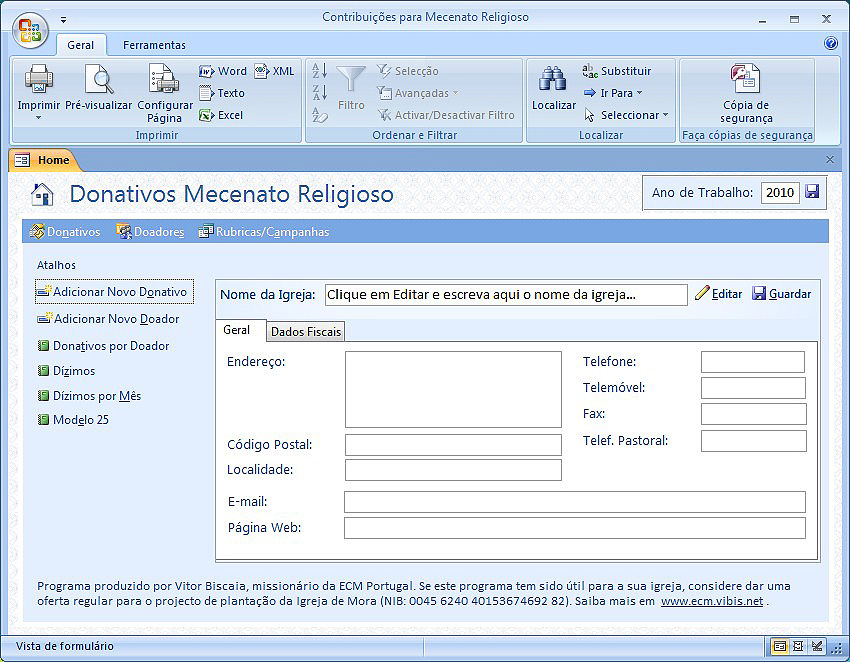Click the Telef. Pastoral field

754,441
